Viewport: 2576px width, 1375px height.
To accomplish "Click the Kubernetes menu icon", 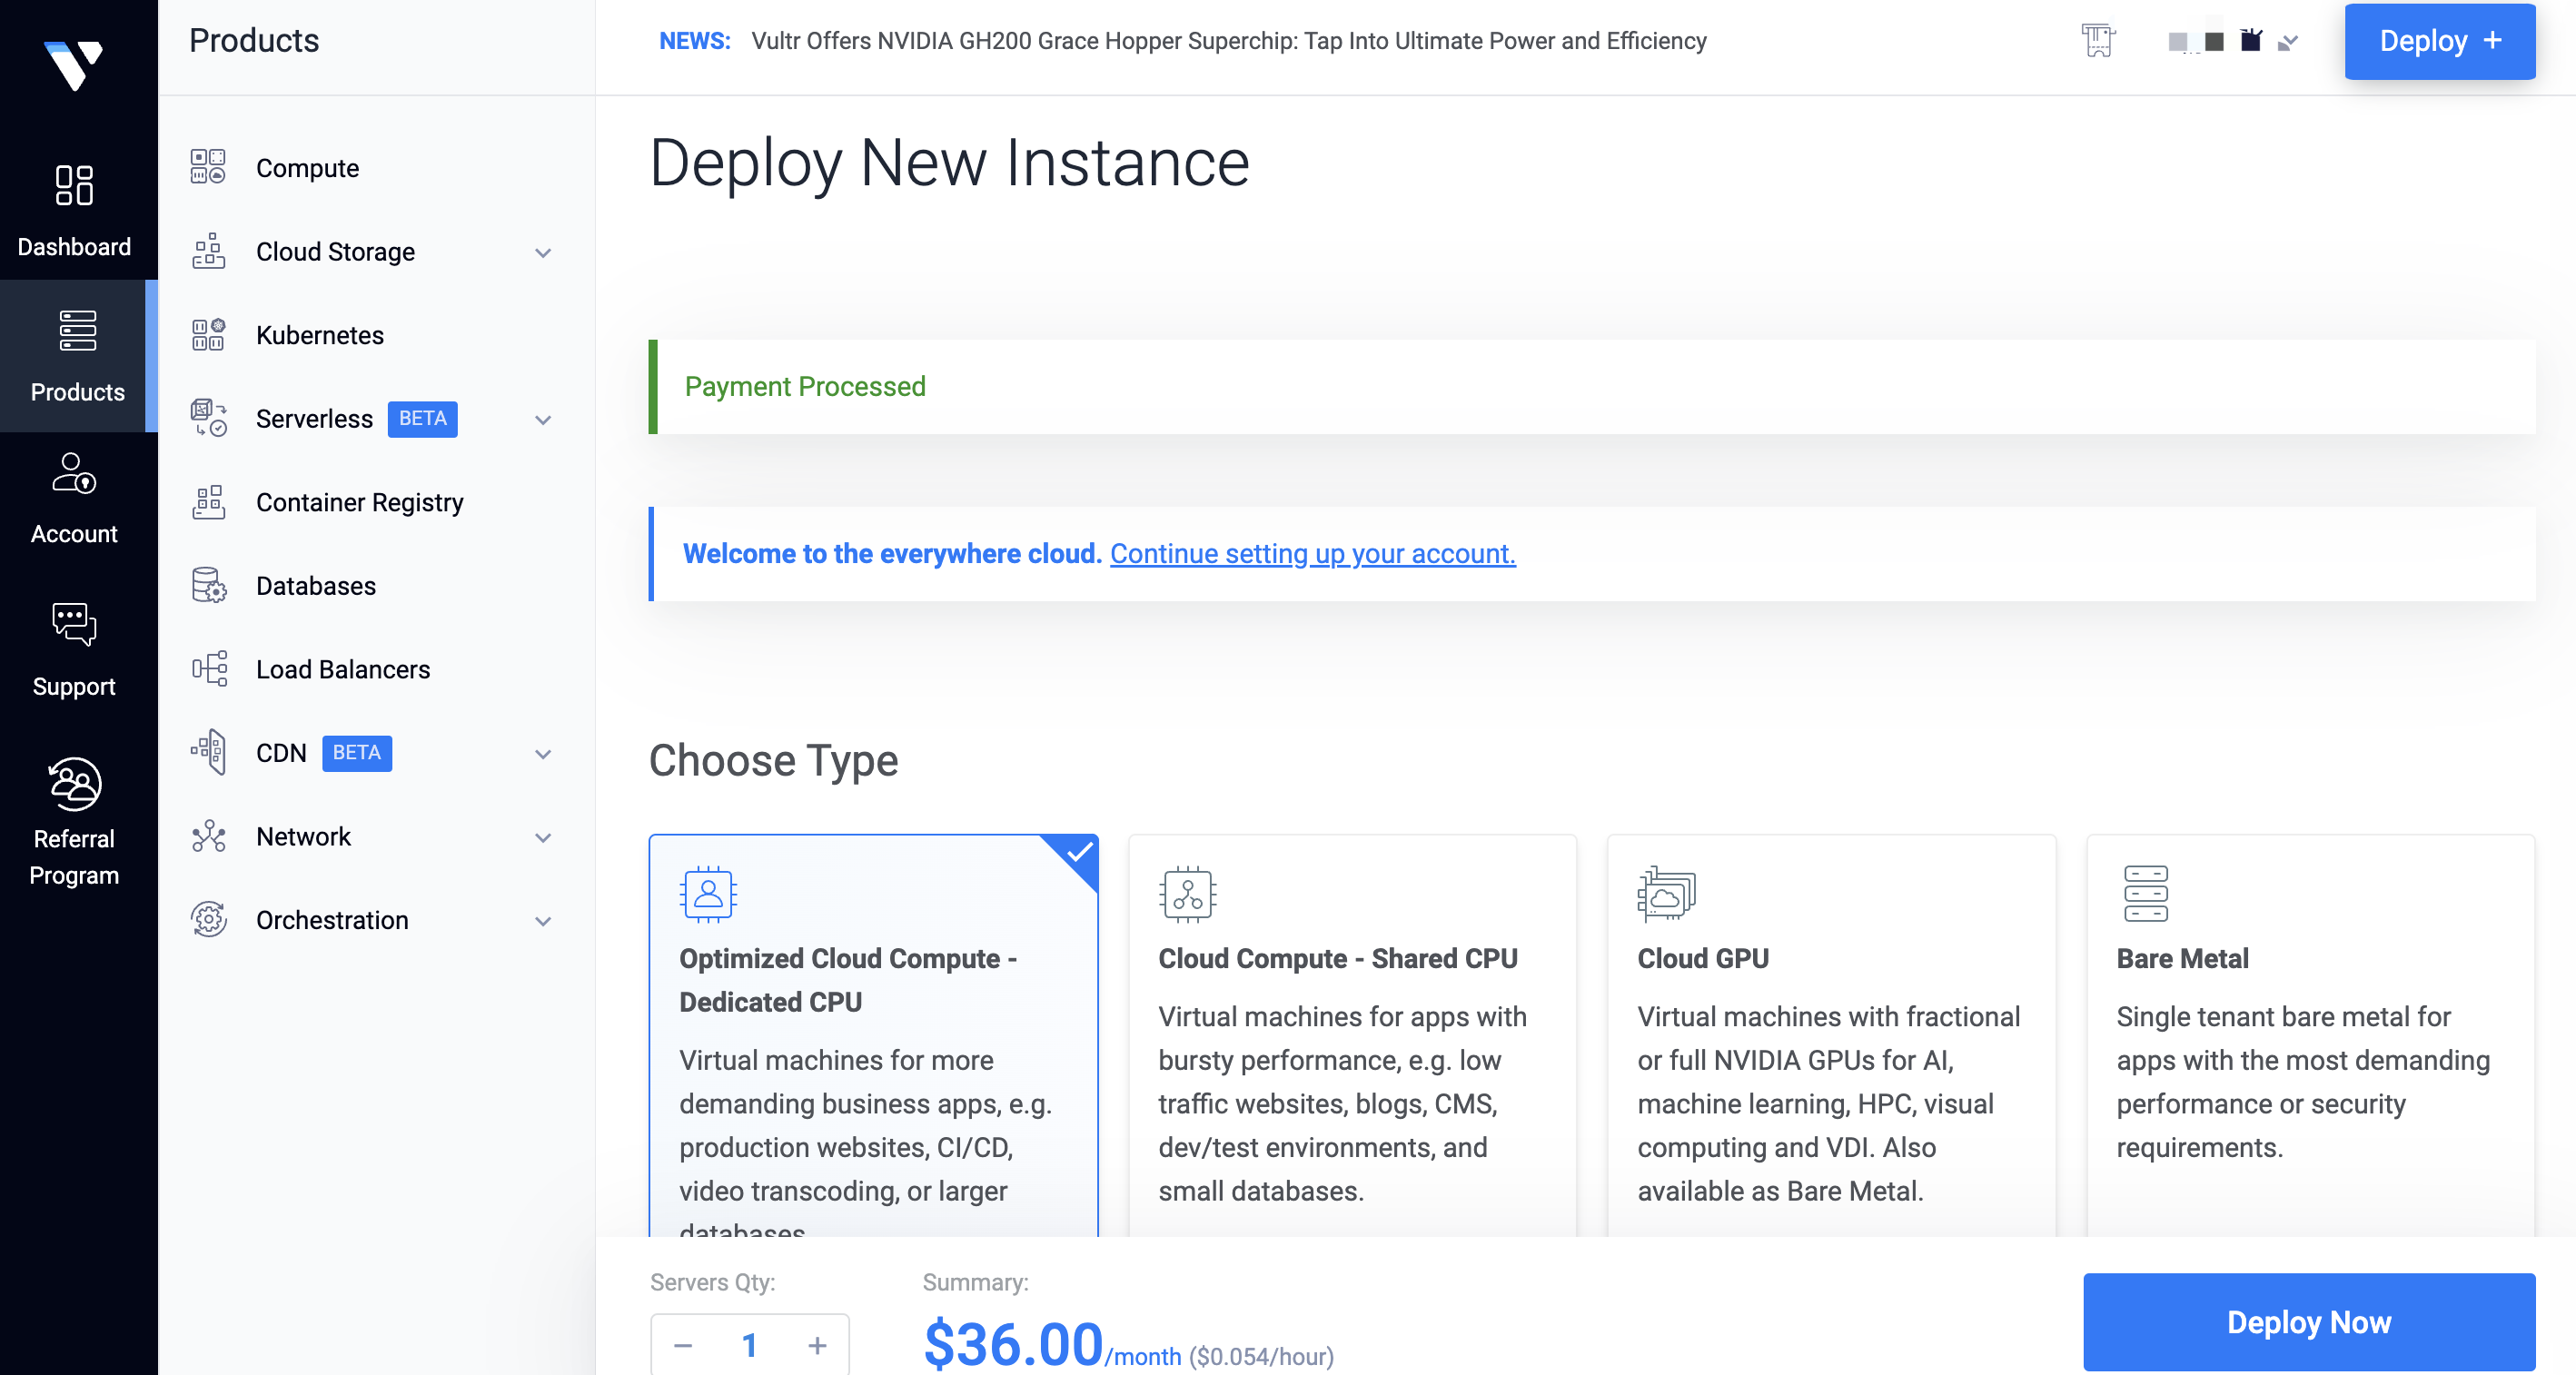I will tap(208, 334).
